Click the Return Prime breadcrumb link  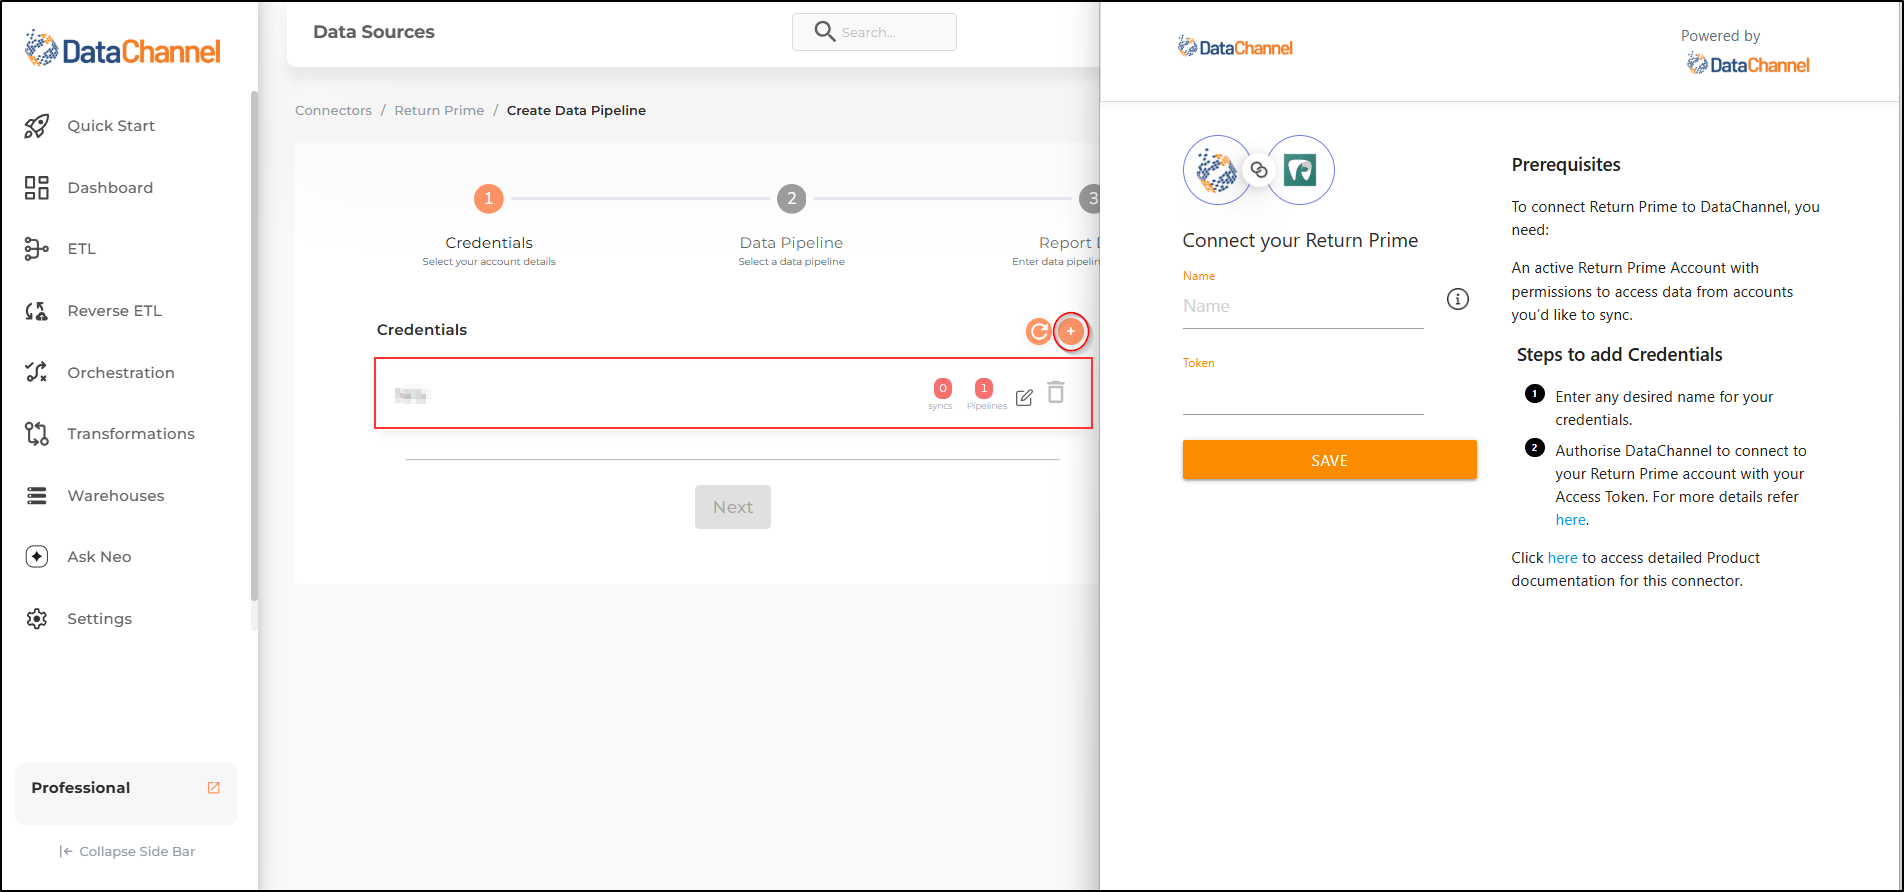[x=439, y=111]
